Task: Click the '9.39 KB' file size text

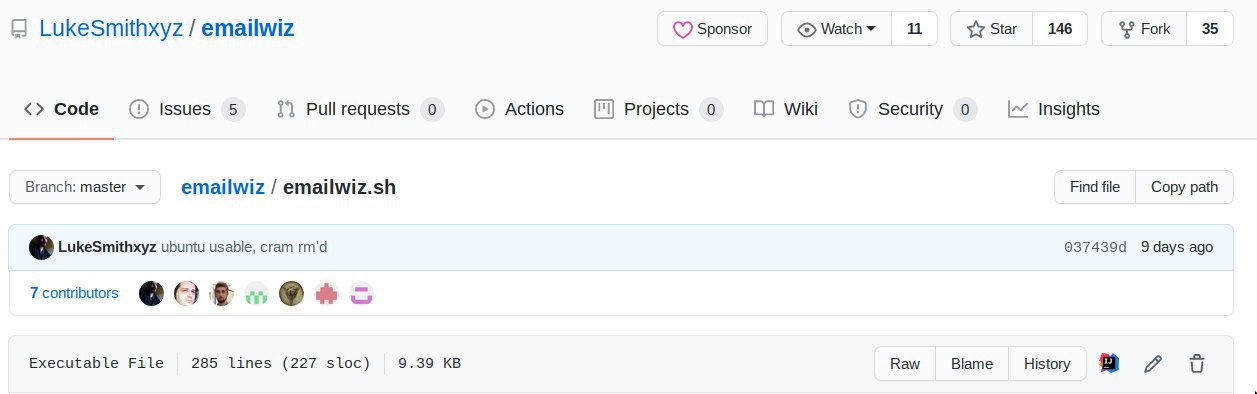Action: [429, 364]
